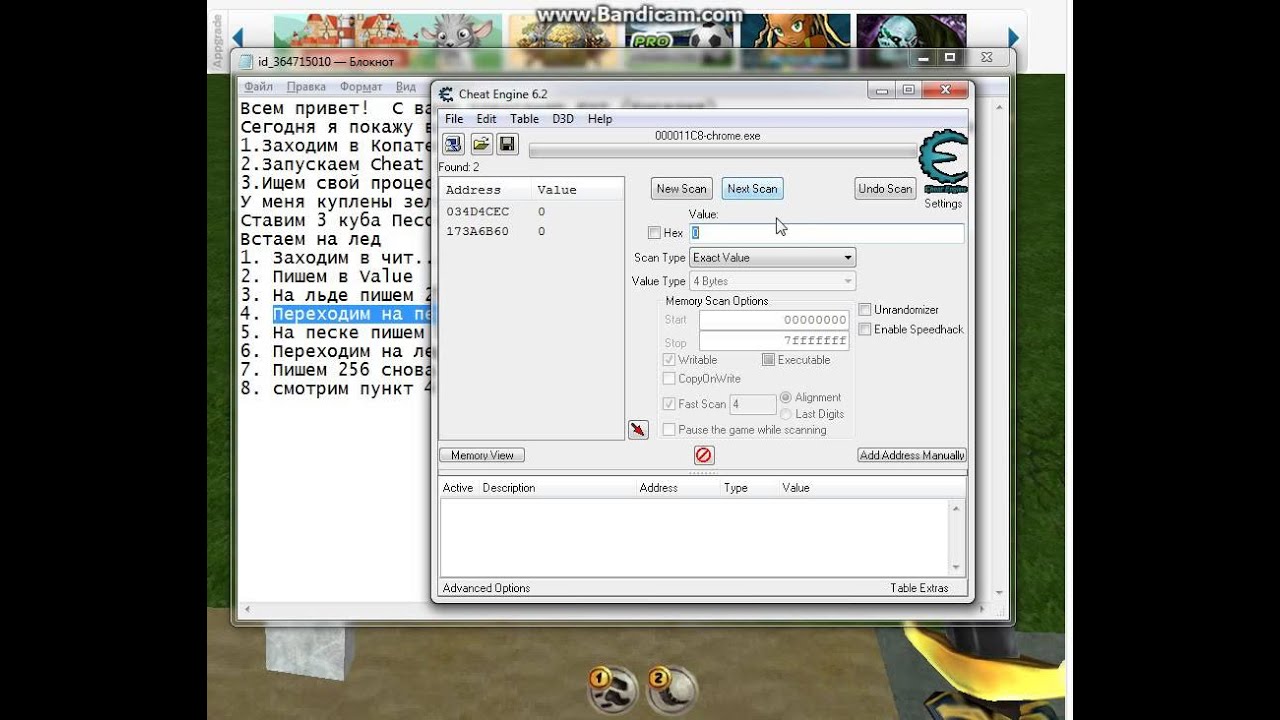Click Notepad line starting Всем привет

point(336,108)
